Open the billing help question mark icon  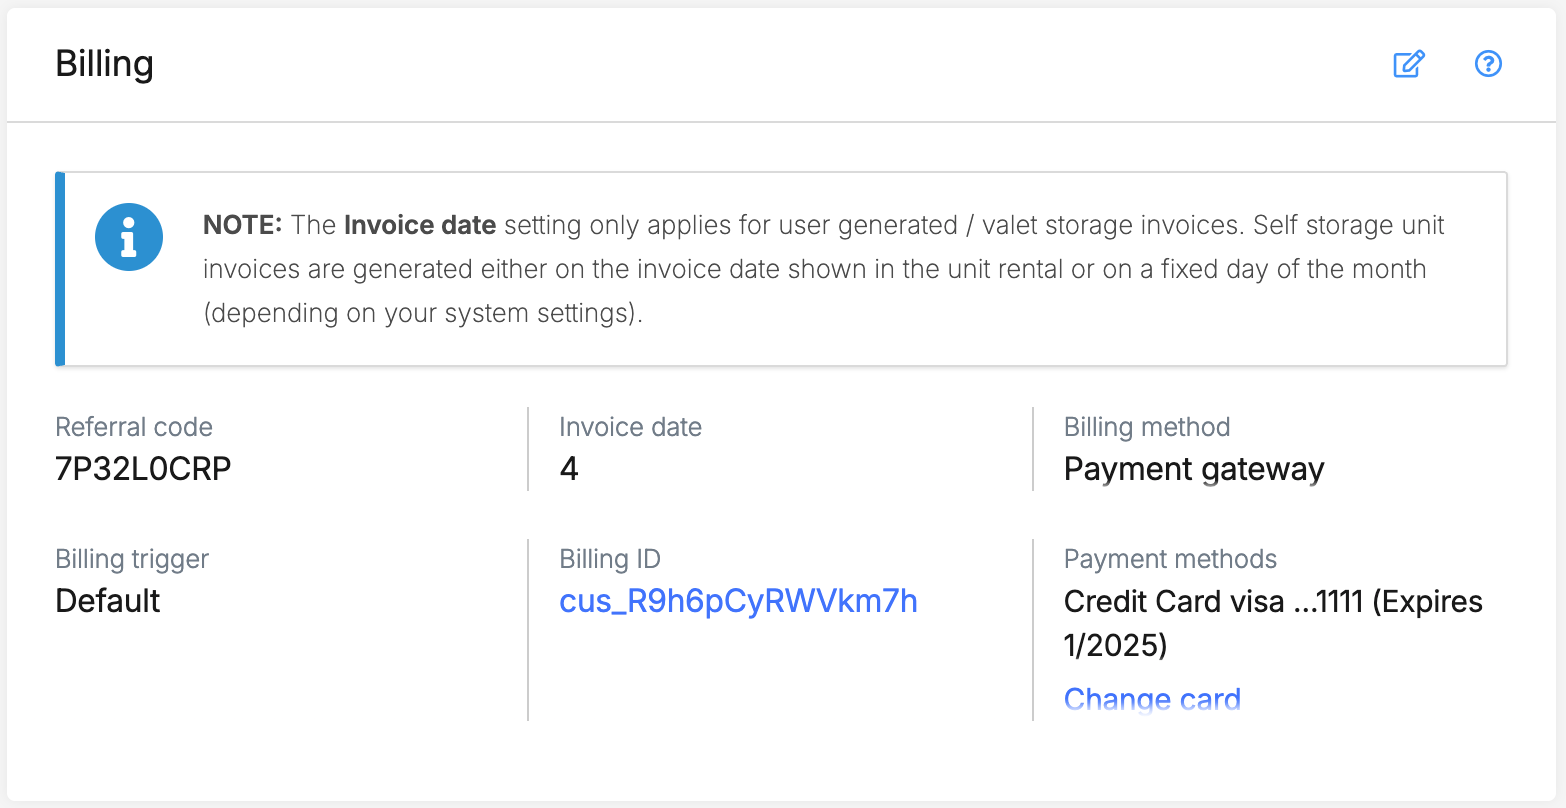point(1488,65)
